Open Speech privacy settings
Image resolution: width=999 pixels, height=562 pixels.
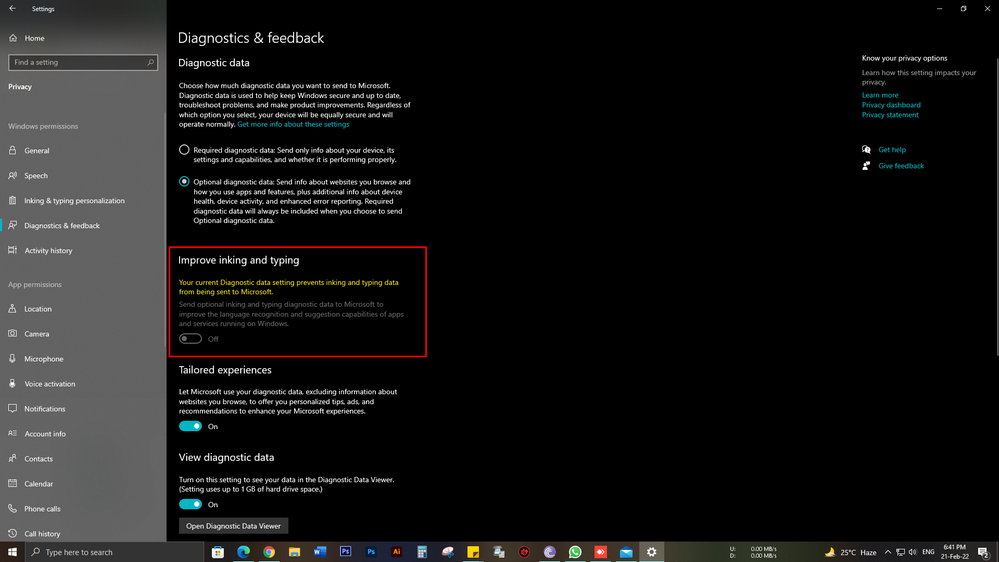[x=36, y=176]
